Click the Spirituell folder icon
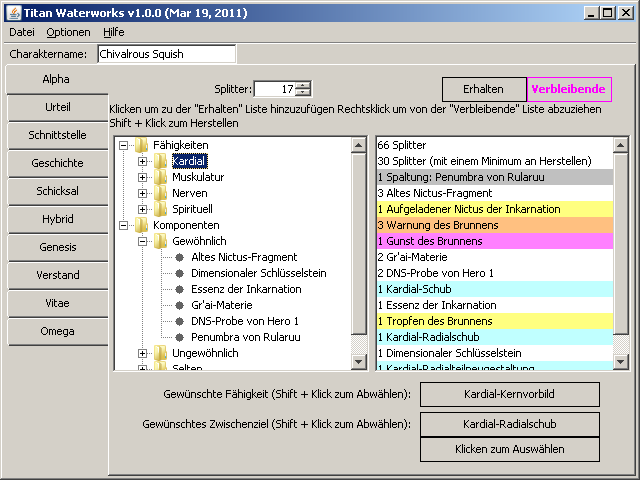Screen dimensions: 640x480 [160, 209]
